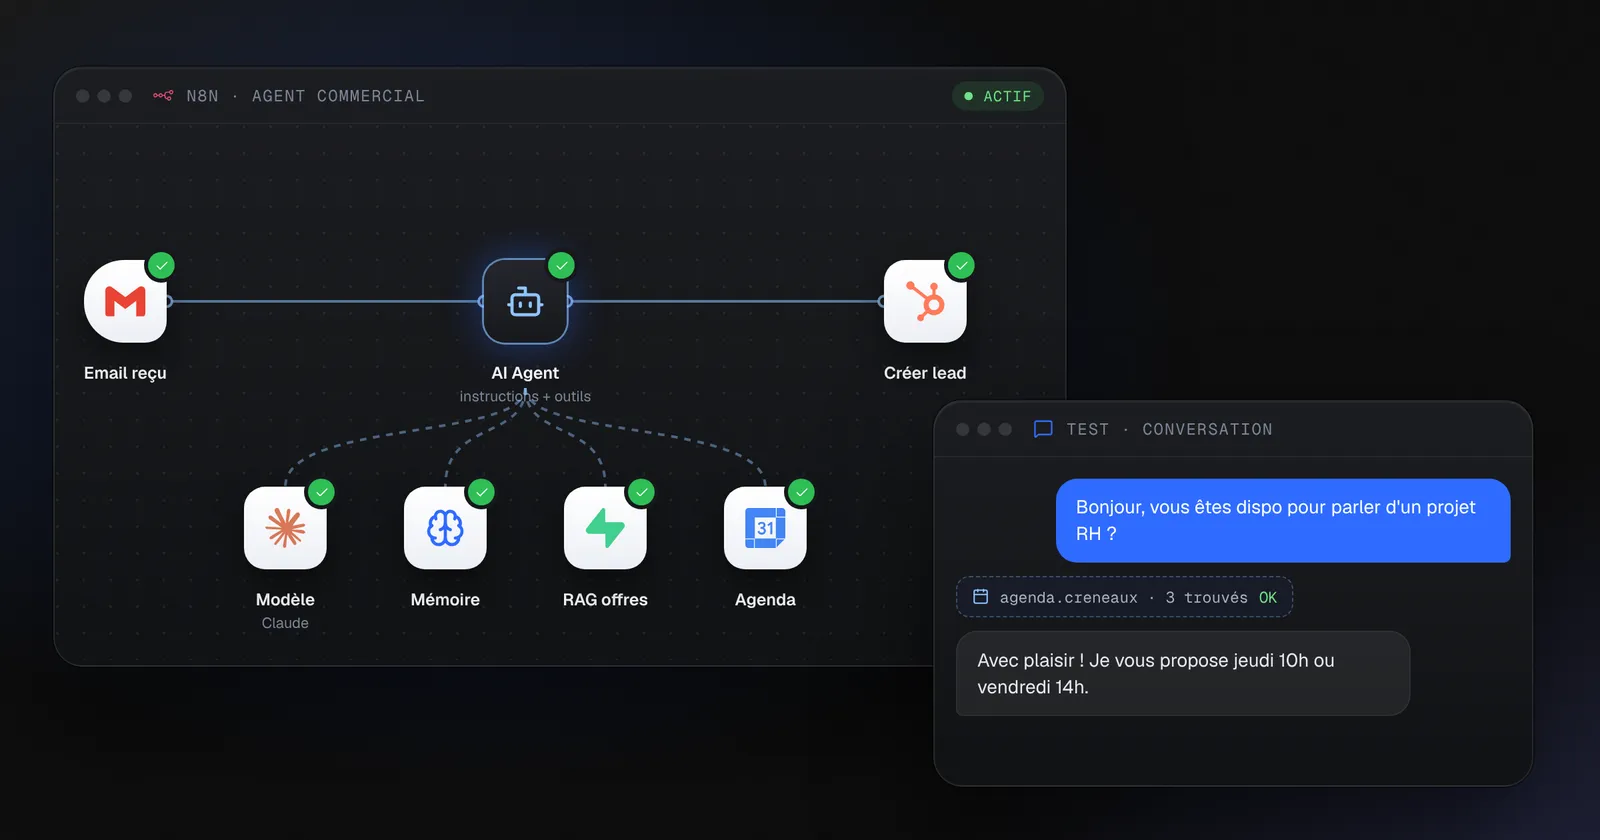This screenshot has height=840, width=1600.
Task: Open the Google Calendar Agenda node
Action: [765, 528]
